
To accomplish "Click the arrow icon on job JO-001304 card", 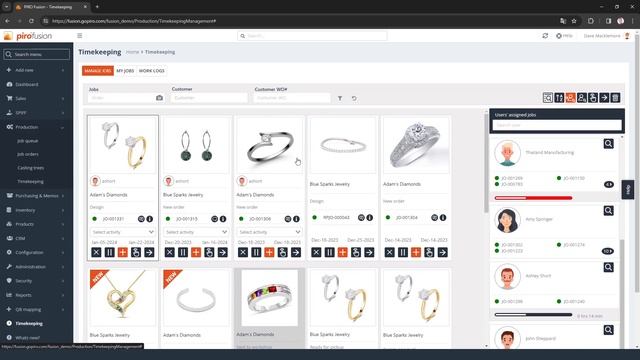I will point(442,252).
